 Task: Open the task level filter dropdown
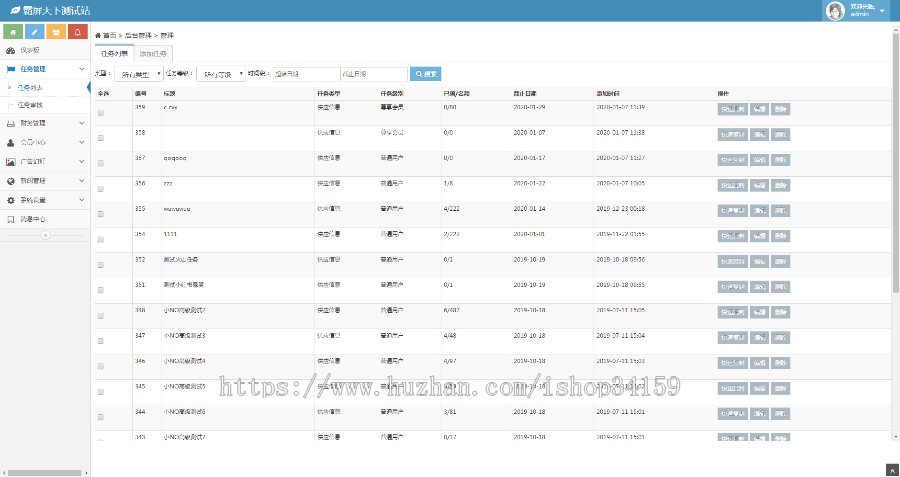point(221,74)
